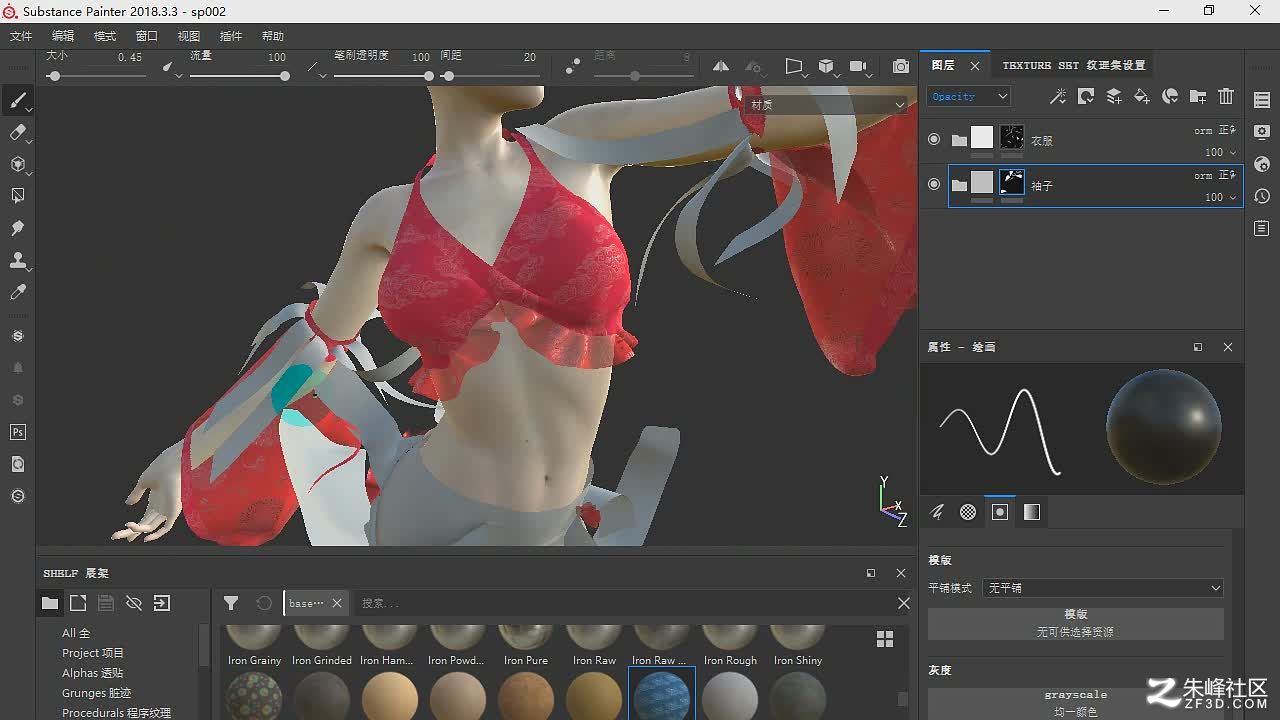Toggle visibility of 袖子 layer
The width and height of the screenshot is (1280, 720).
(934, 184)
